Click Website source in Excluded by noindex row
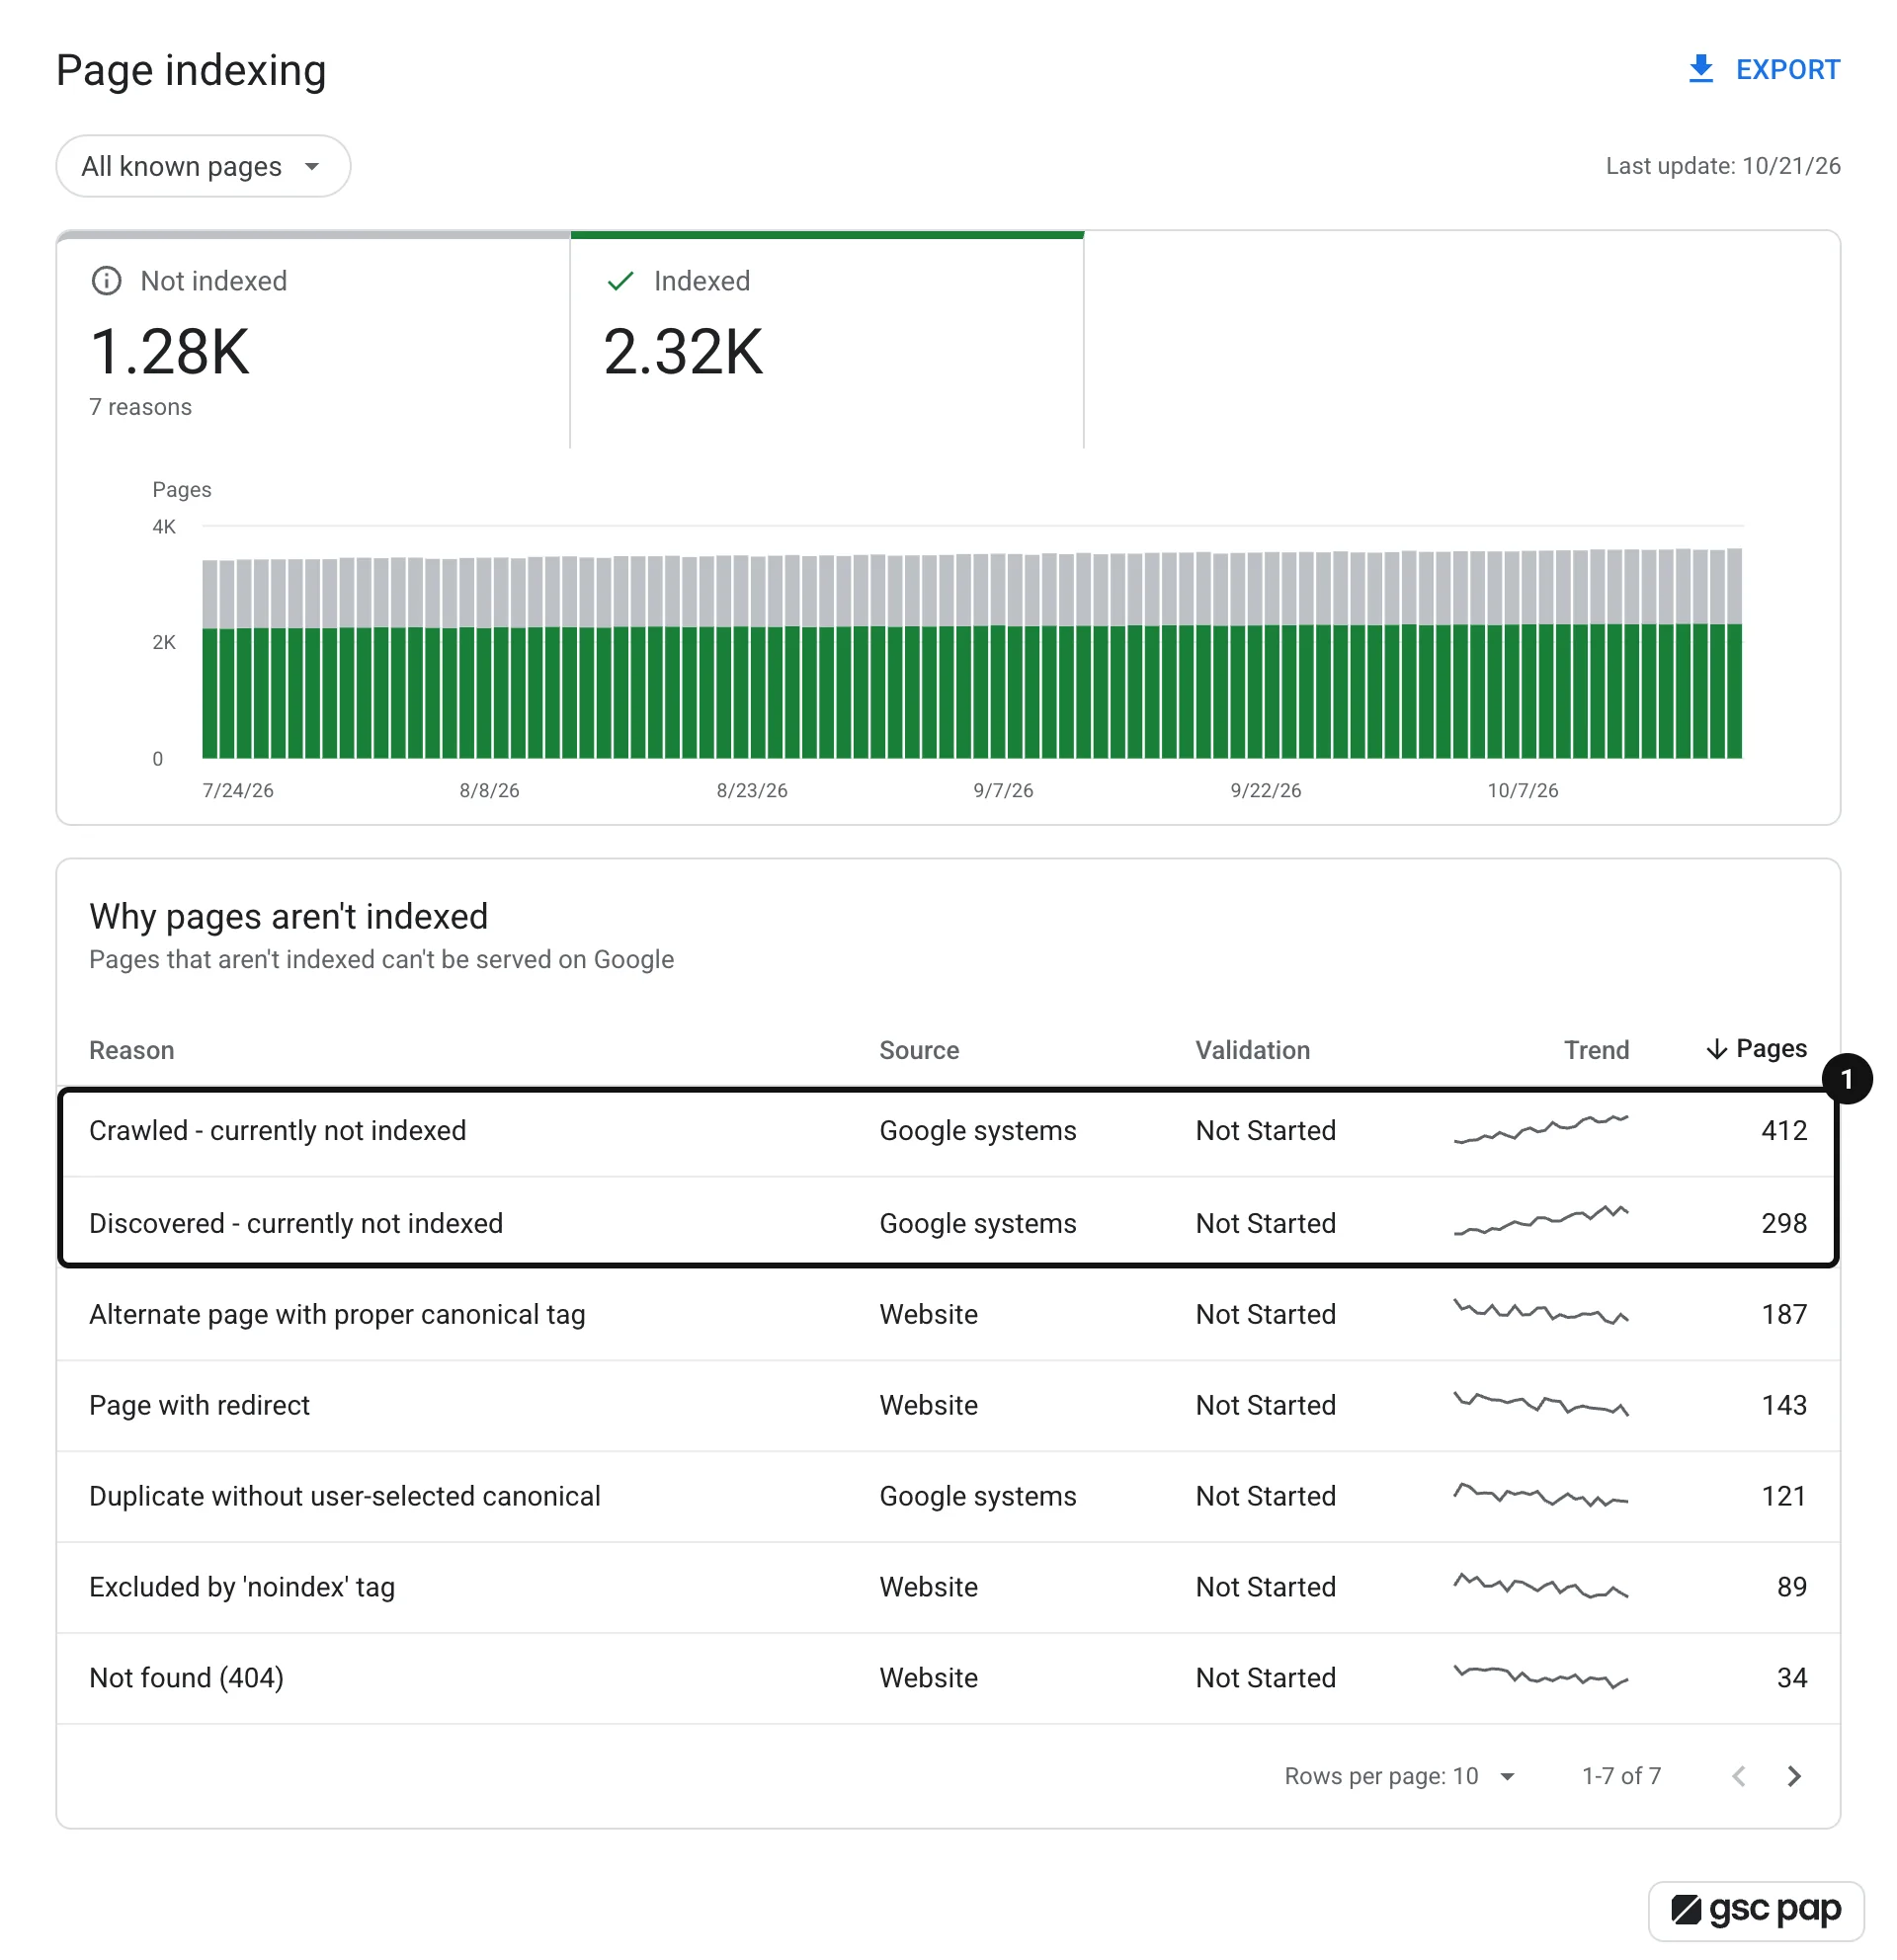 928,1587
